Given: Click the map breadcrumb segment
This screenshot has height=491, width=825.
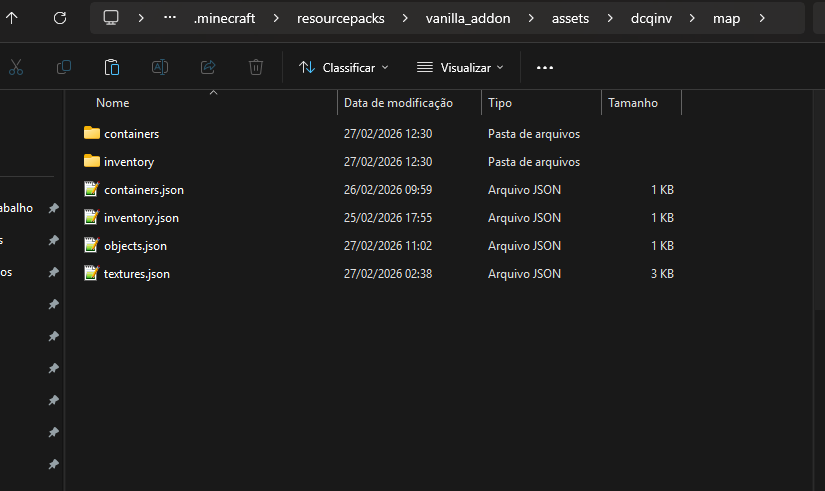Looking at the screenshot, I should [726, 18].
